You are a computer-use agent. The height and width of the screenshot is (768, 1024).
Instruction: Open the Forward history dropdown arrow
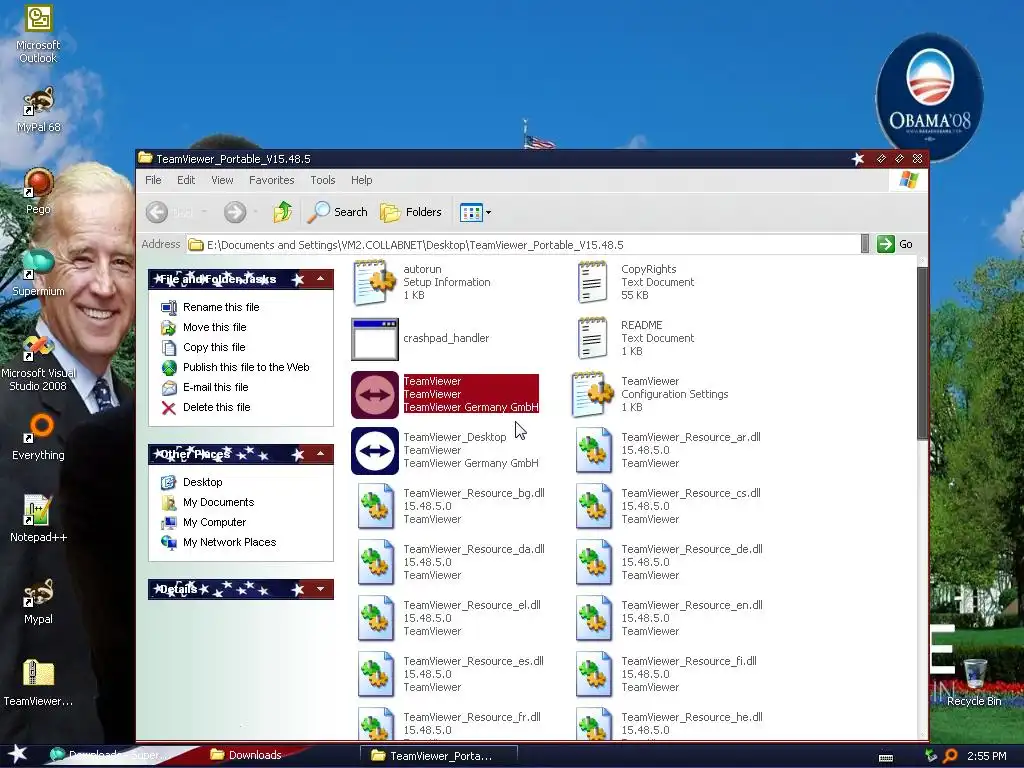point(255,212)
